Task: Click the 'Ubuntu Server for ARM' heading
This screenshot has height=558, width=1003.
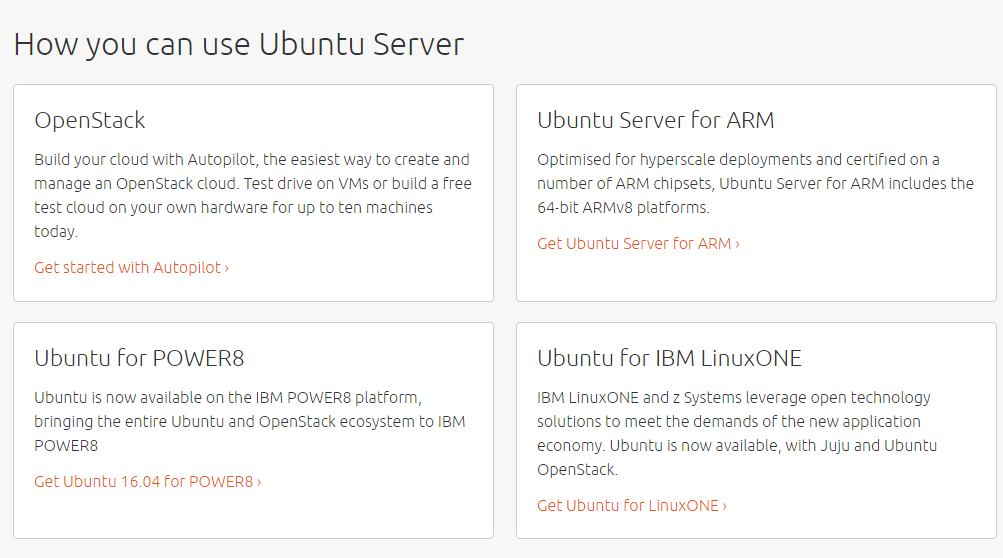Action: point(656,121)
